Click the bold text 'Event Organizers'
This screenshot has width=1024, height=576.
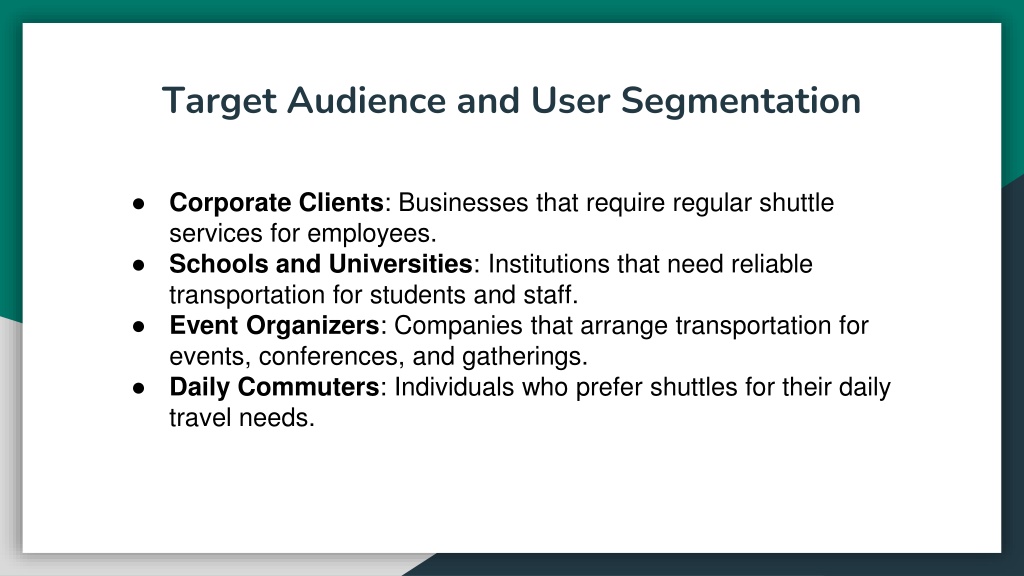click(274, 325)
